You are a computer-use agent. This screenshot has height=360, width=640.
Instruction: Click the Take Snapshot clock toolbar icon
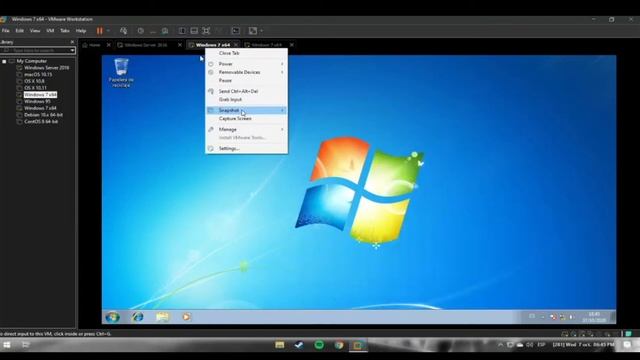tap(140, 31)
